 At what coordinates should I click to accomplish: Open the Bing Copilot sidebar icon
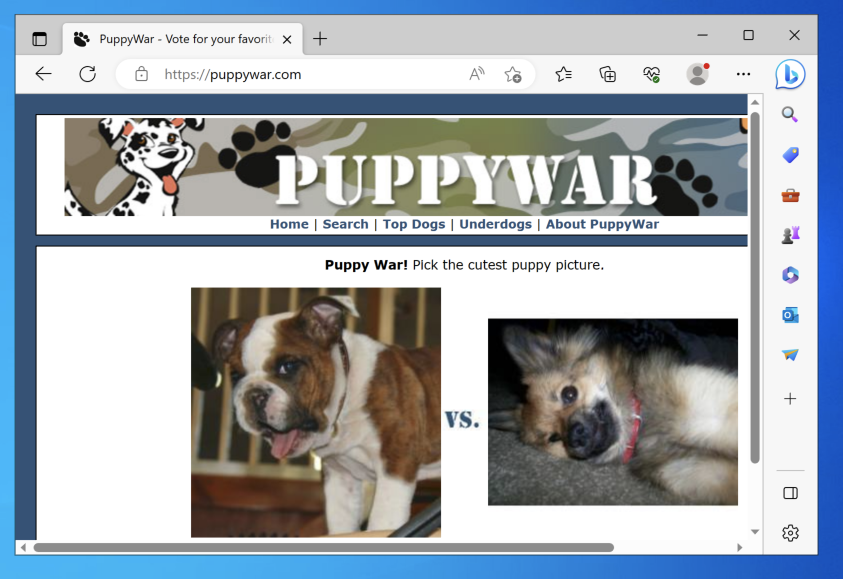(790, 74)
